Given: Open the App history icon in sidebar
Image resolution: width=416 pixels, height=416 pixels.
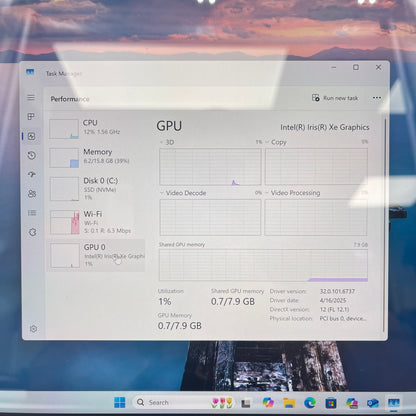Looking at the screenshot, I should [x=32, y=155].
